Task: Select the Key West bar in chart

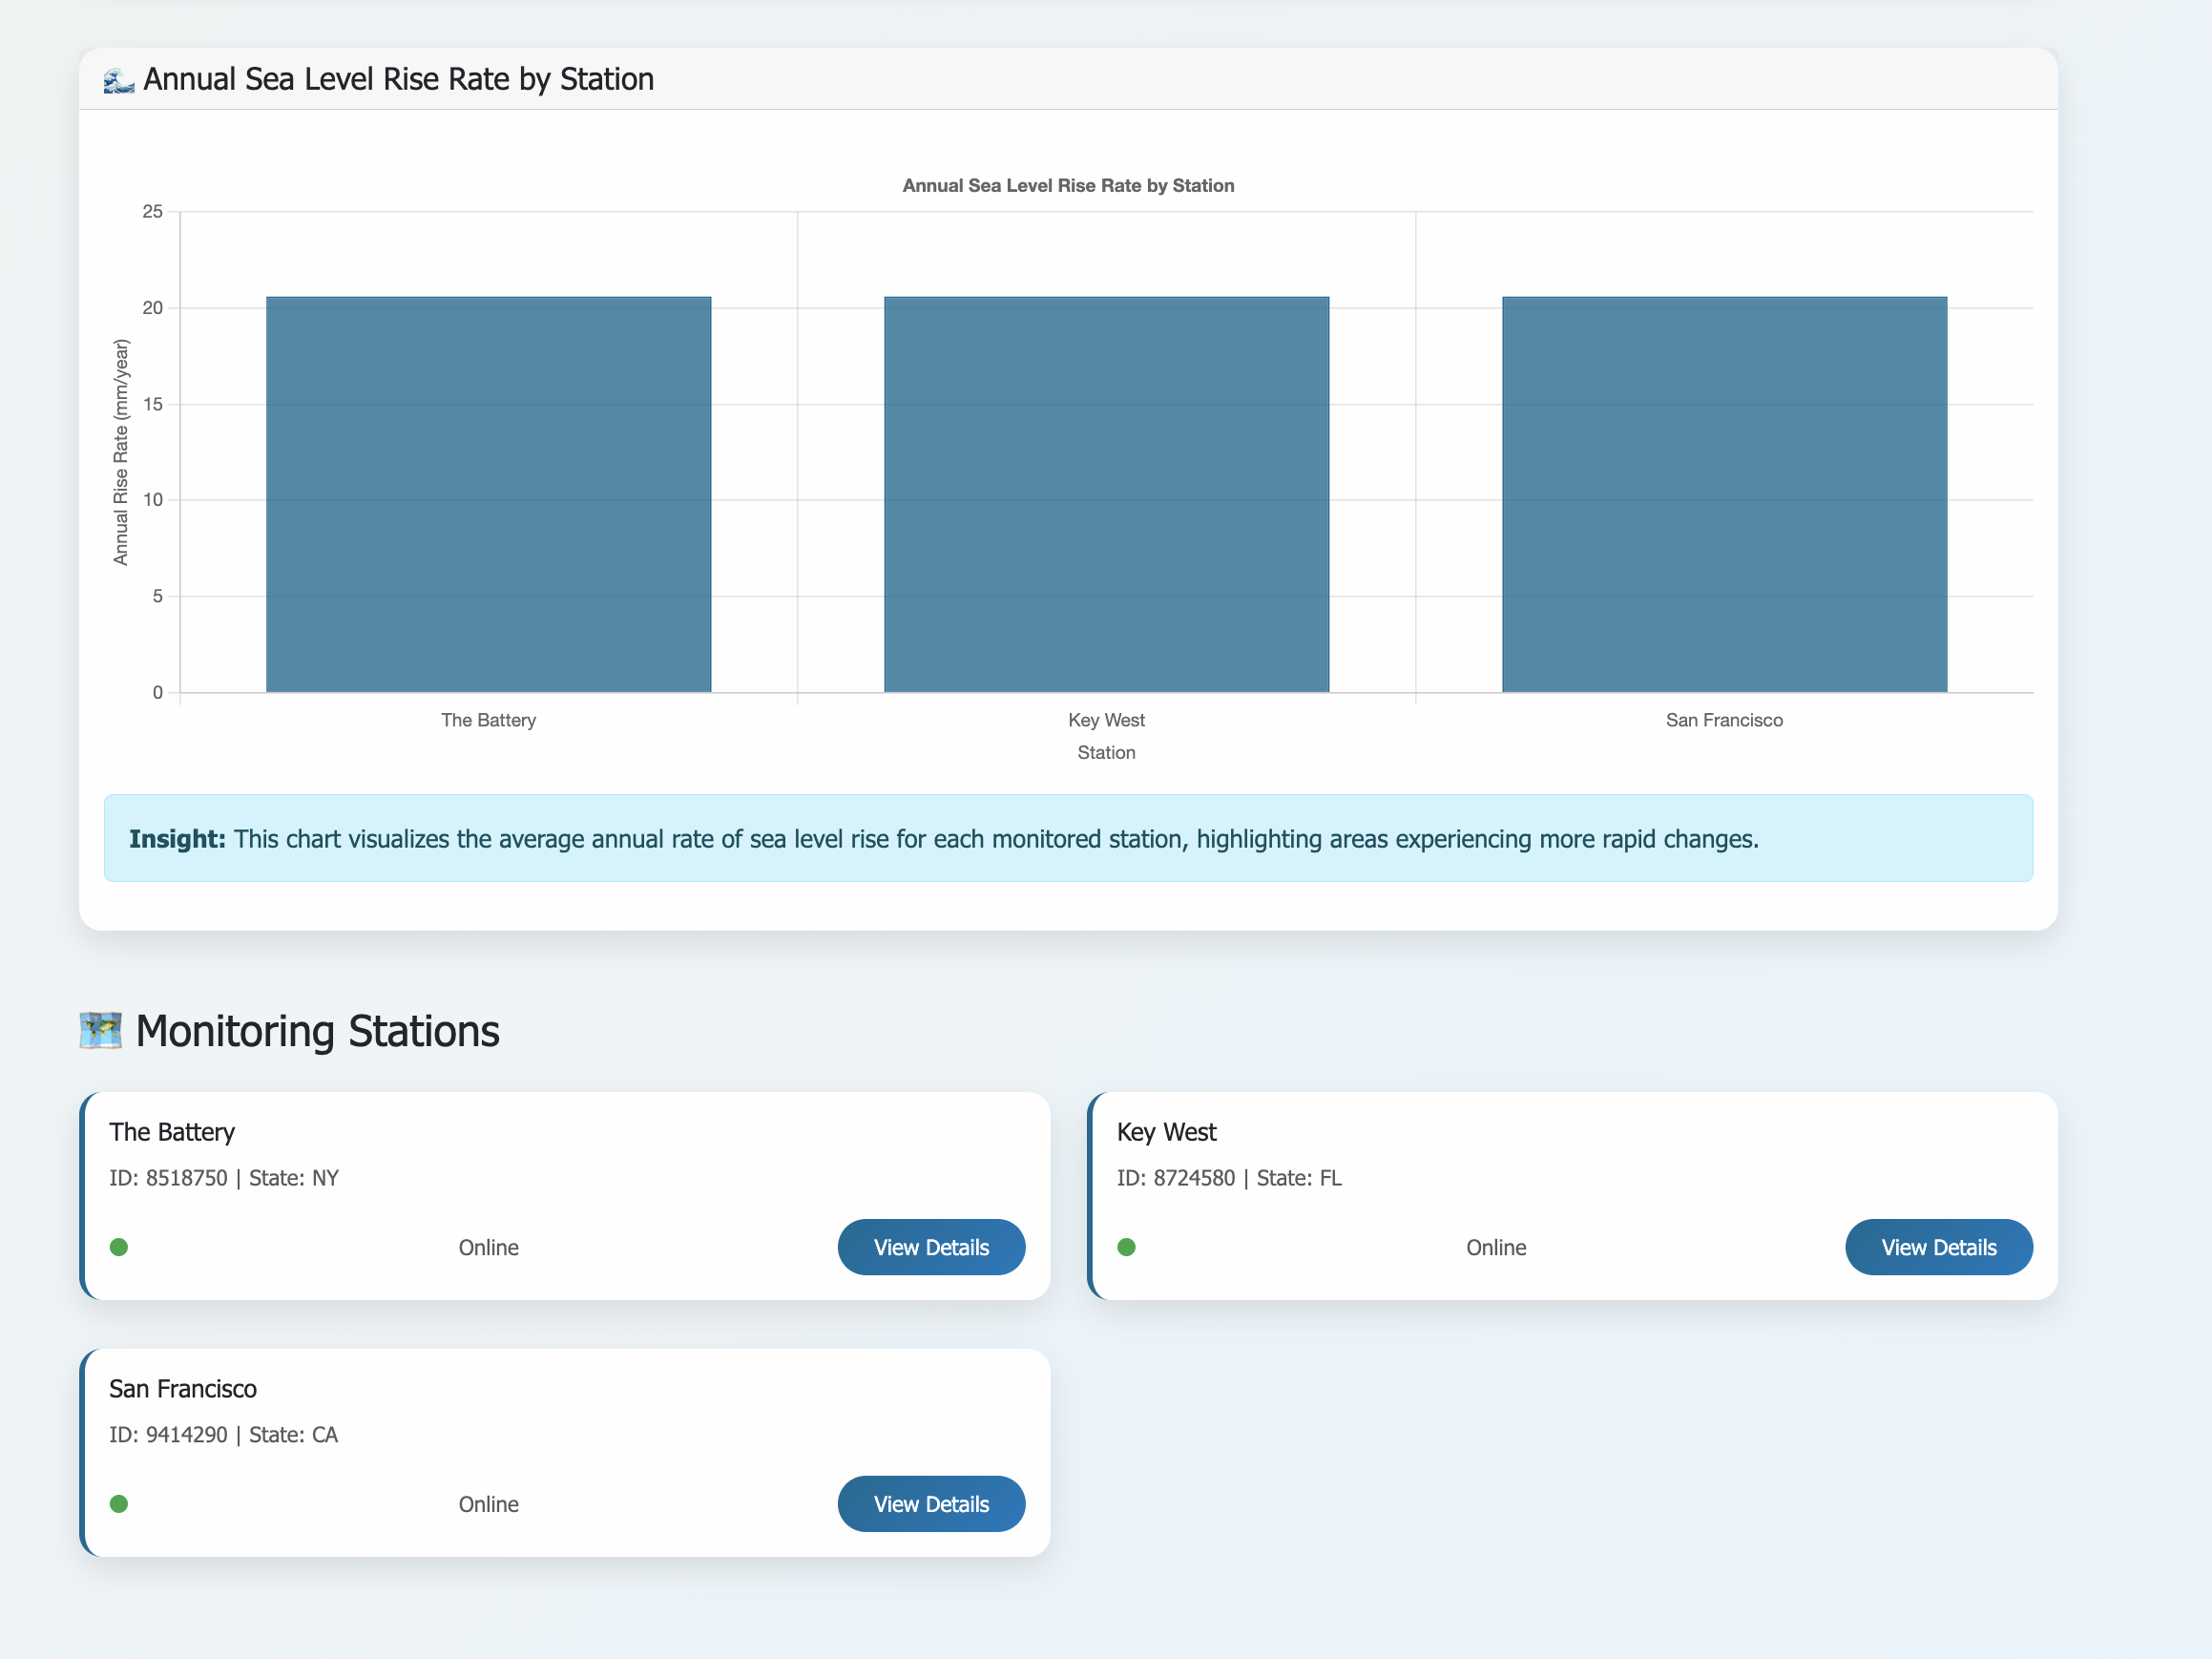Action: (x=1106, y=494)
